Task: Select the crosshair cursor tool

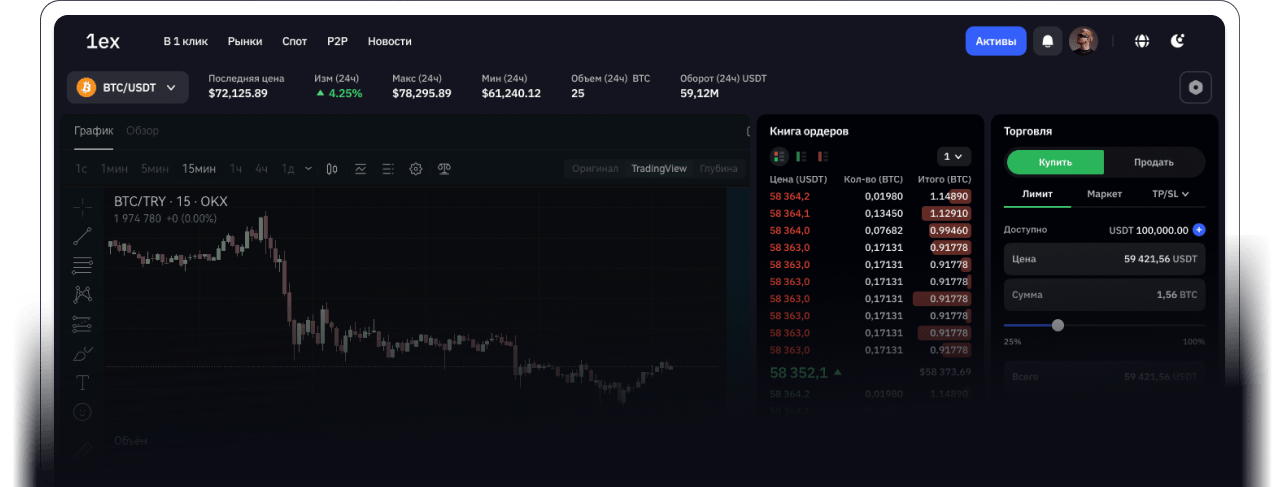Action: click(82, 207)
